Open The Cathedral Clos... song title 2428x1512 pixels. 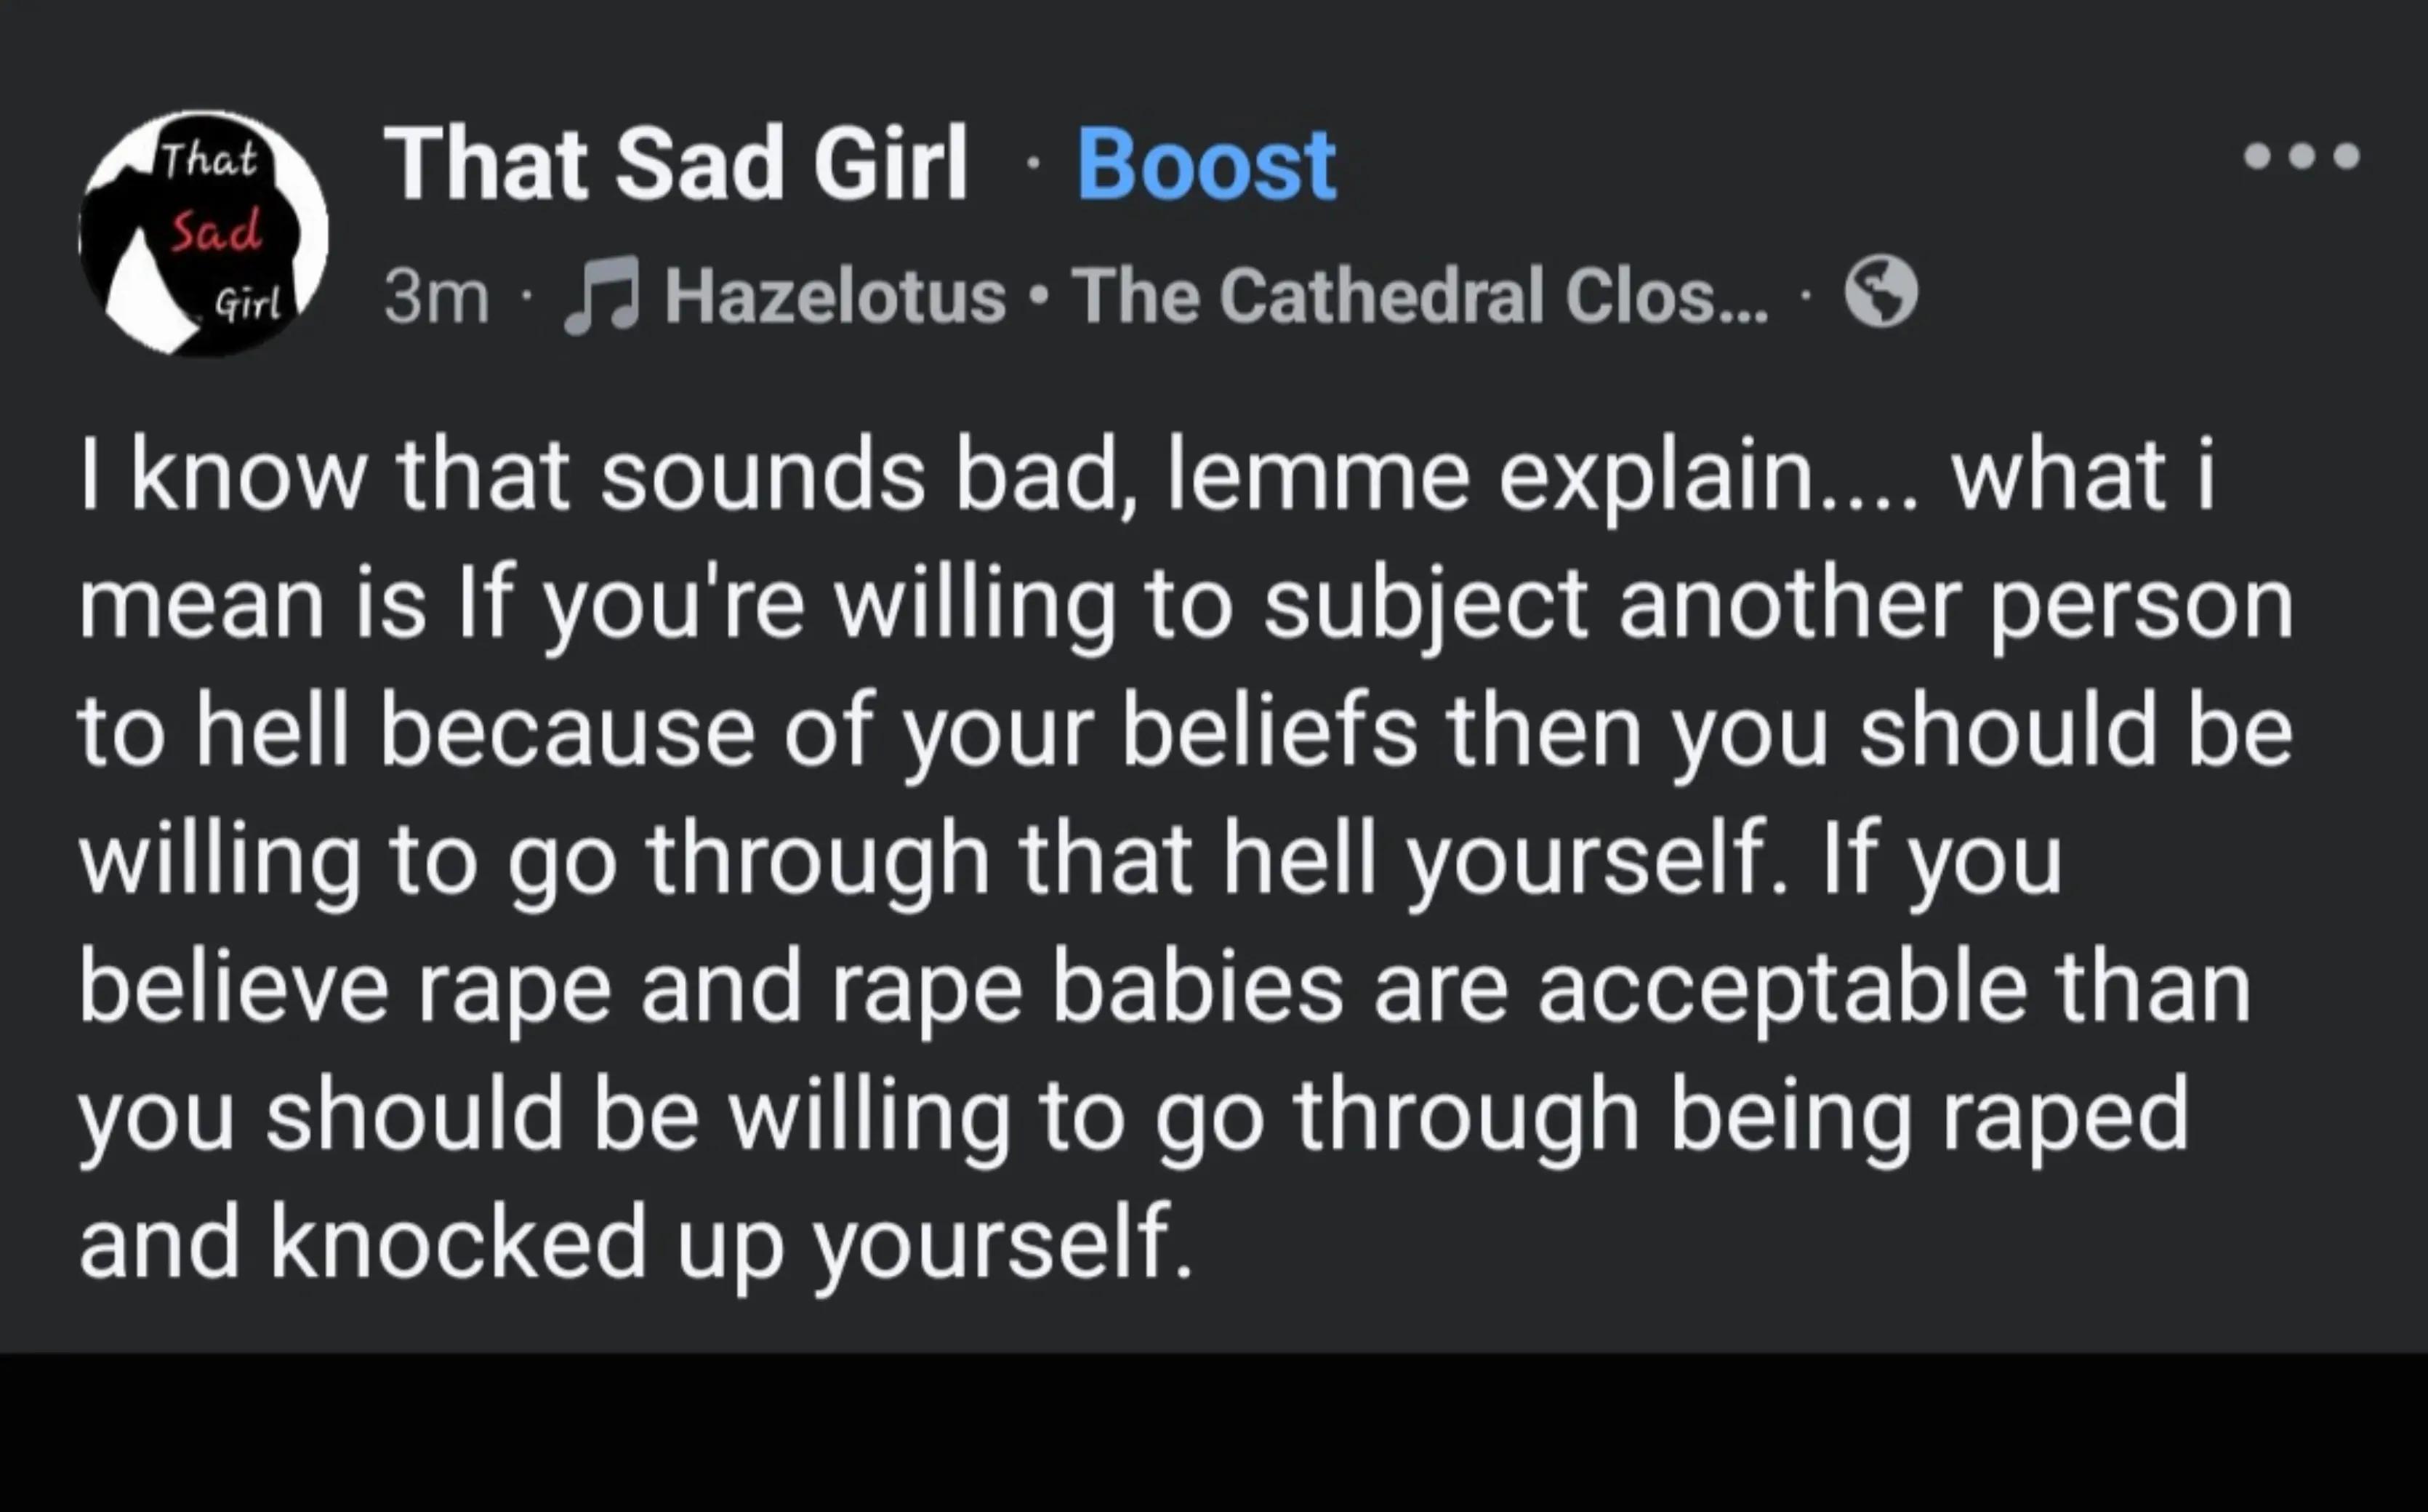click(1420, 296)
